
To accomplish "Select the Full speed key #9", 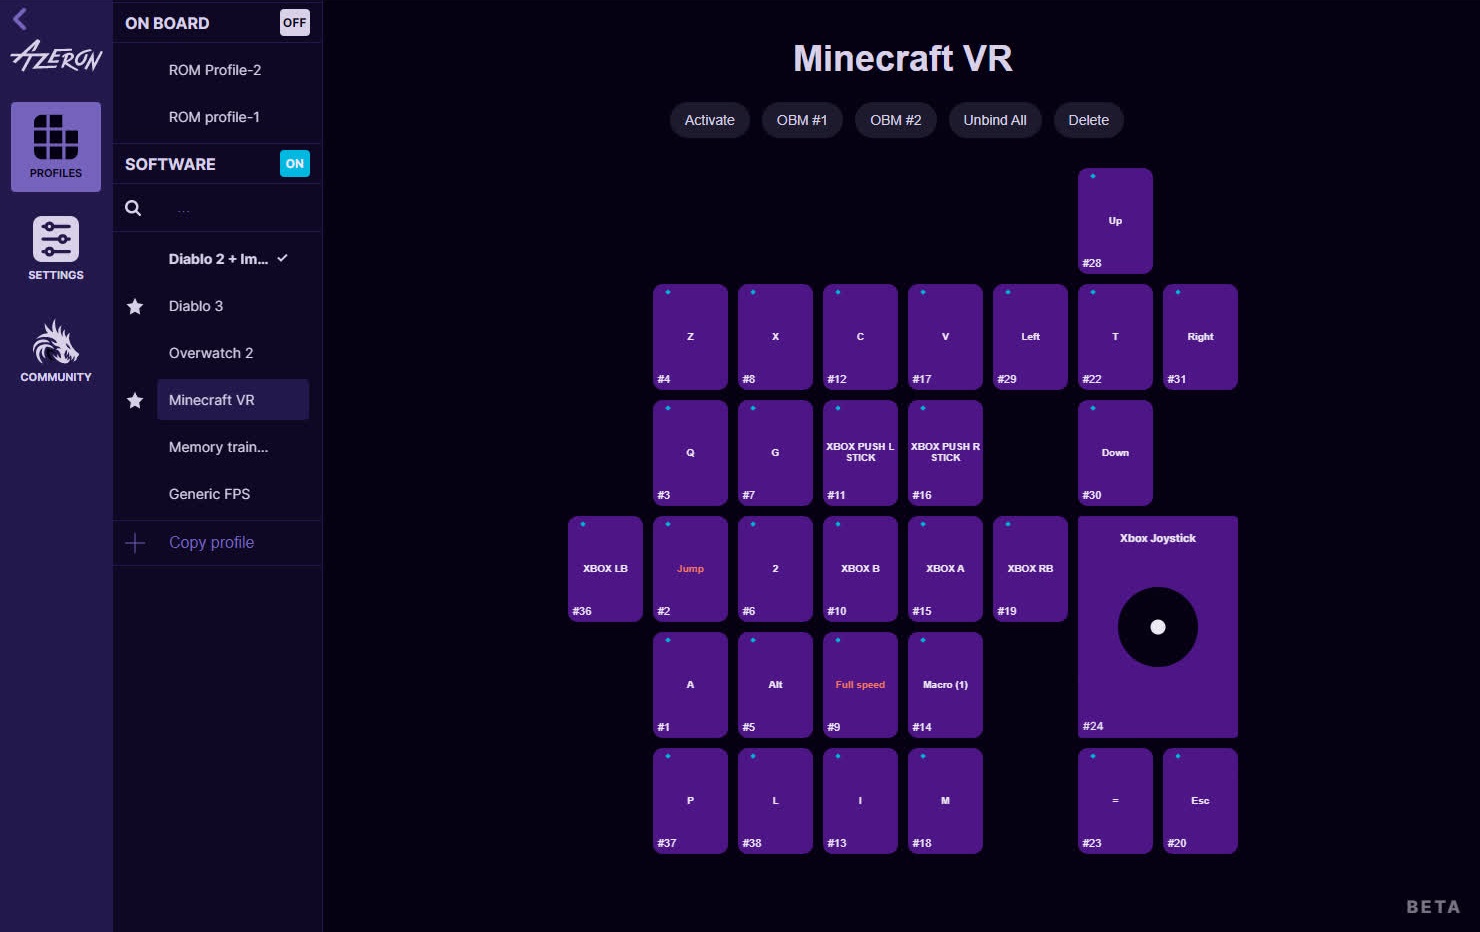I will (x=861, y=685).
